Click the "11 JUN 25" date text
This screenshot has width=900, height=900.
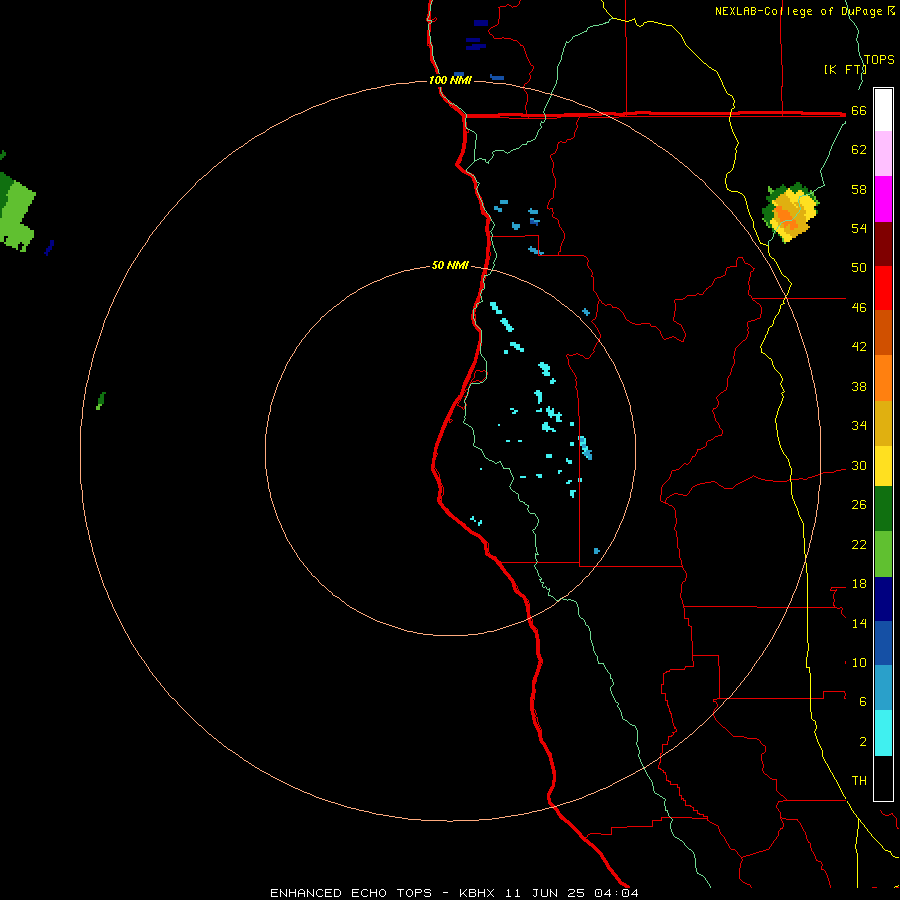click(x=545, y=893)
